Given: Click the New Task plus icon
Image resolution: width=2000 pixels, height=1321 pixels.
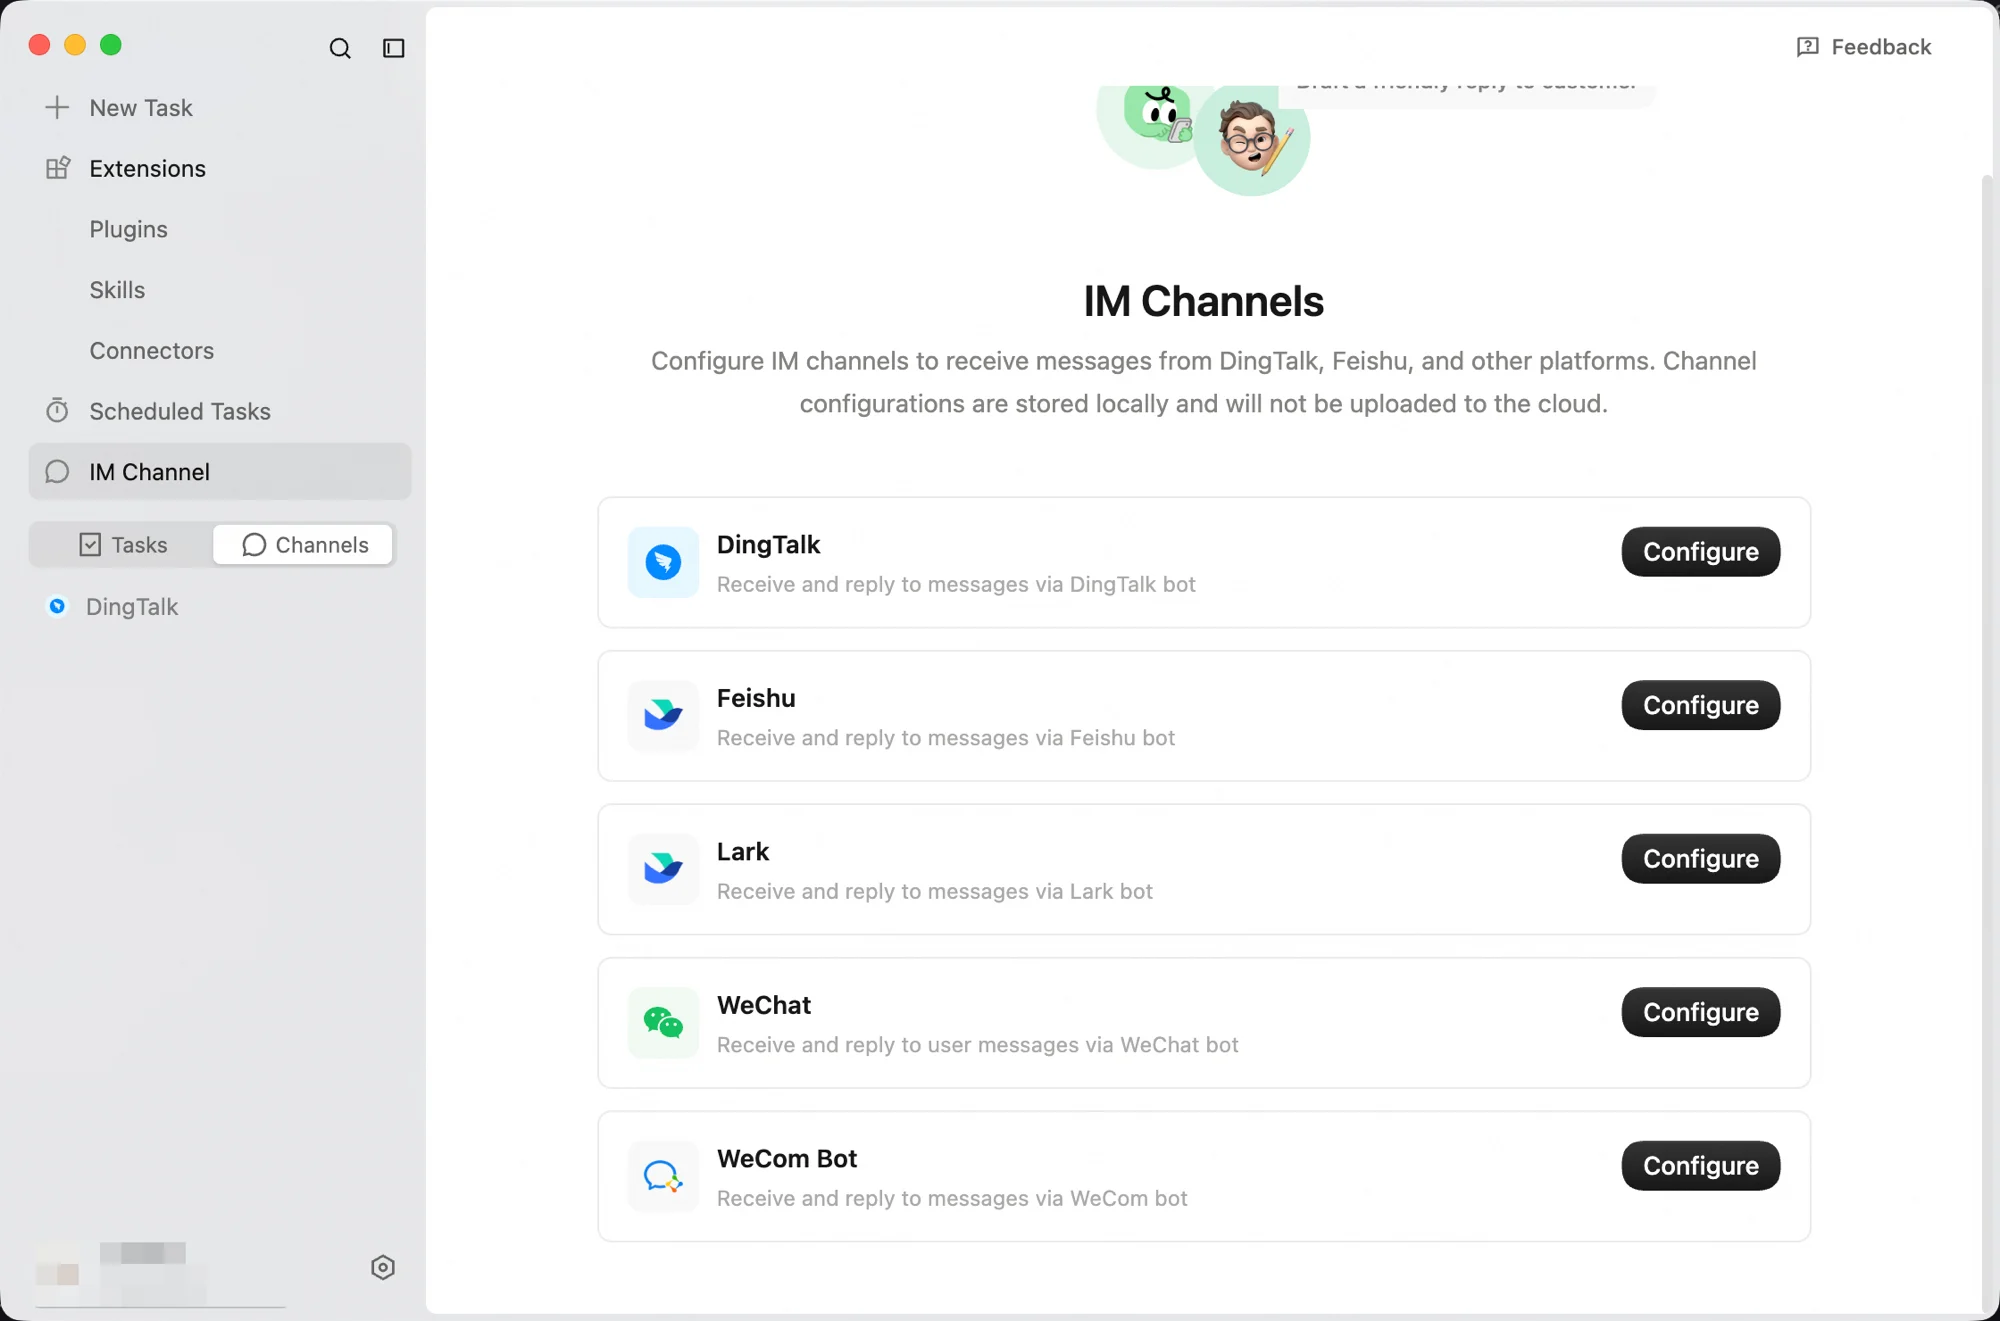Looking at the screenshot, I should point(57,107).
